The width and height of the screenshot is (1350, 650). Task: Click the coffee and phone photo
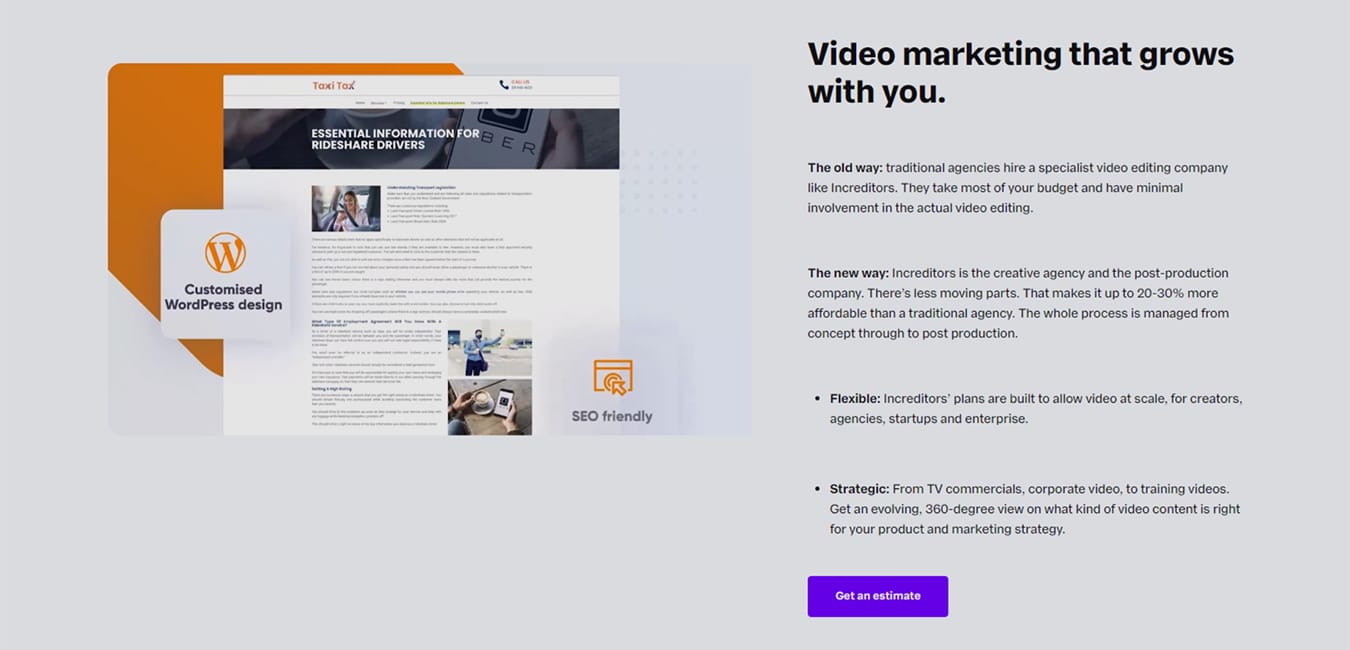pos(489,406)
